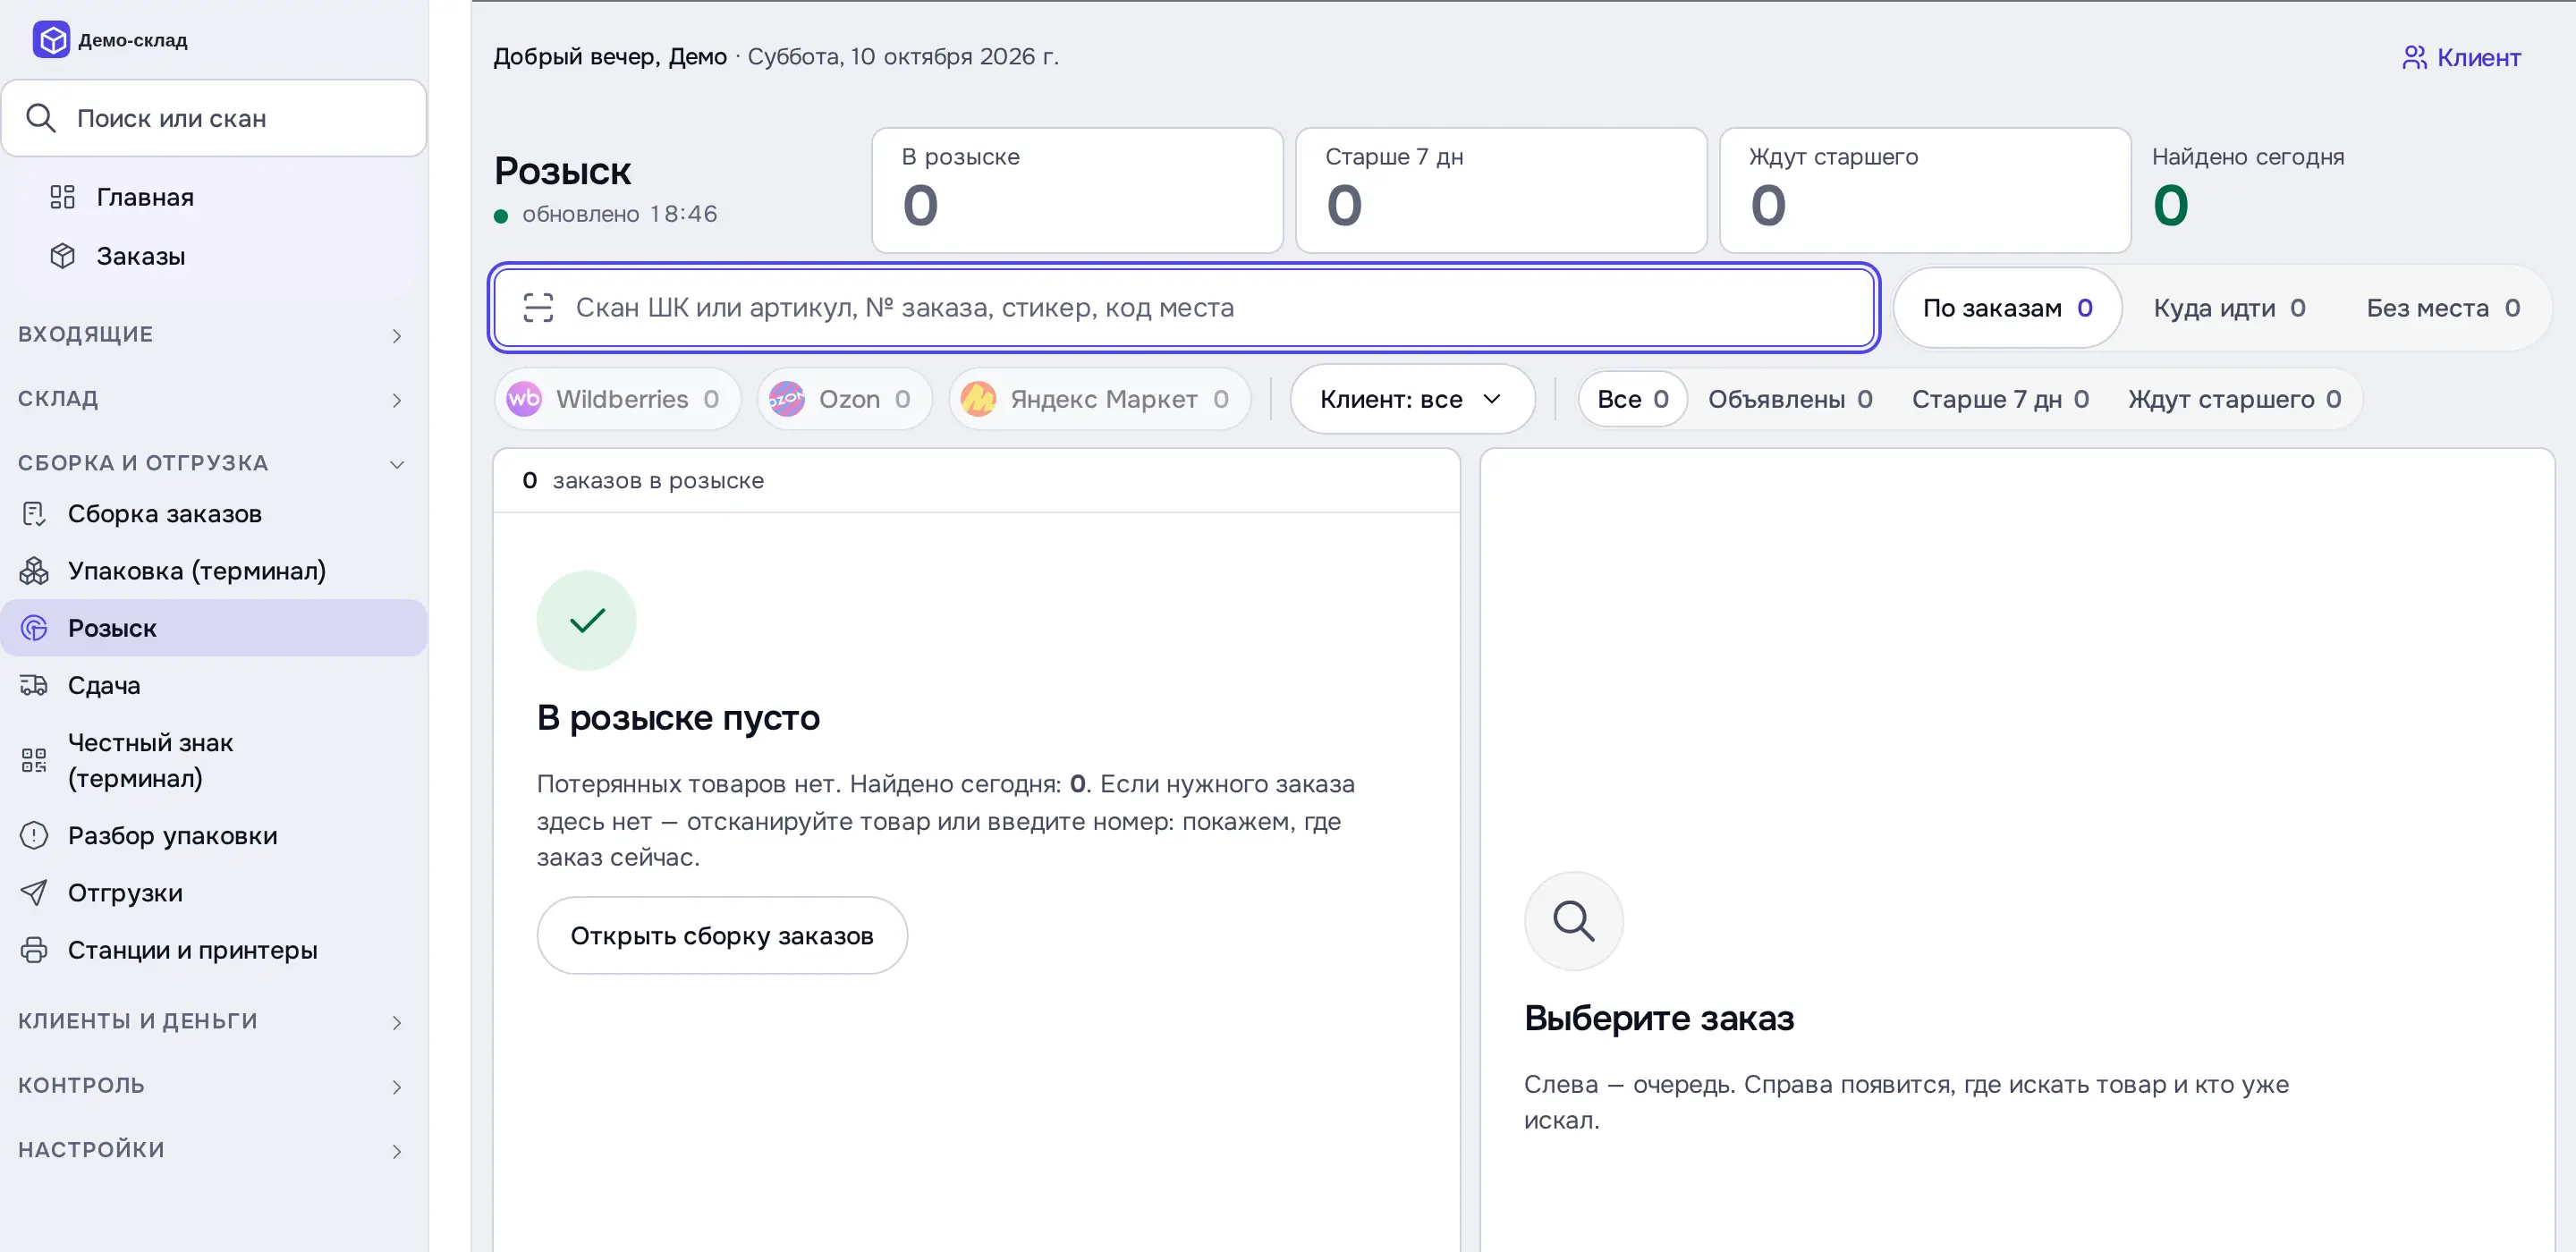Click the В розыске counter card

point(1077,190)
